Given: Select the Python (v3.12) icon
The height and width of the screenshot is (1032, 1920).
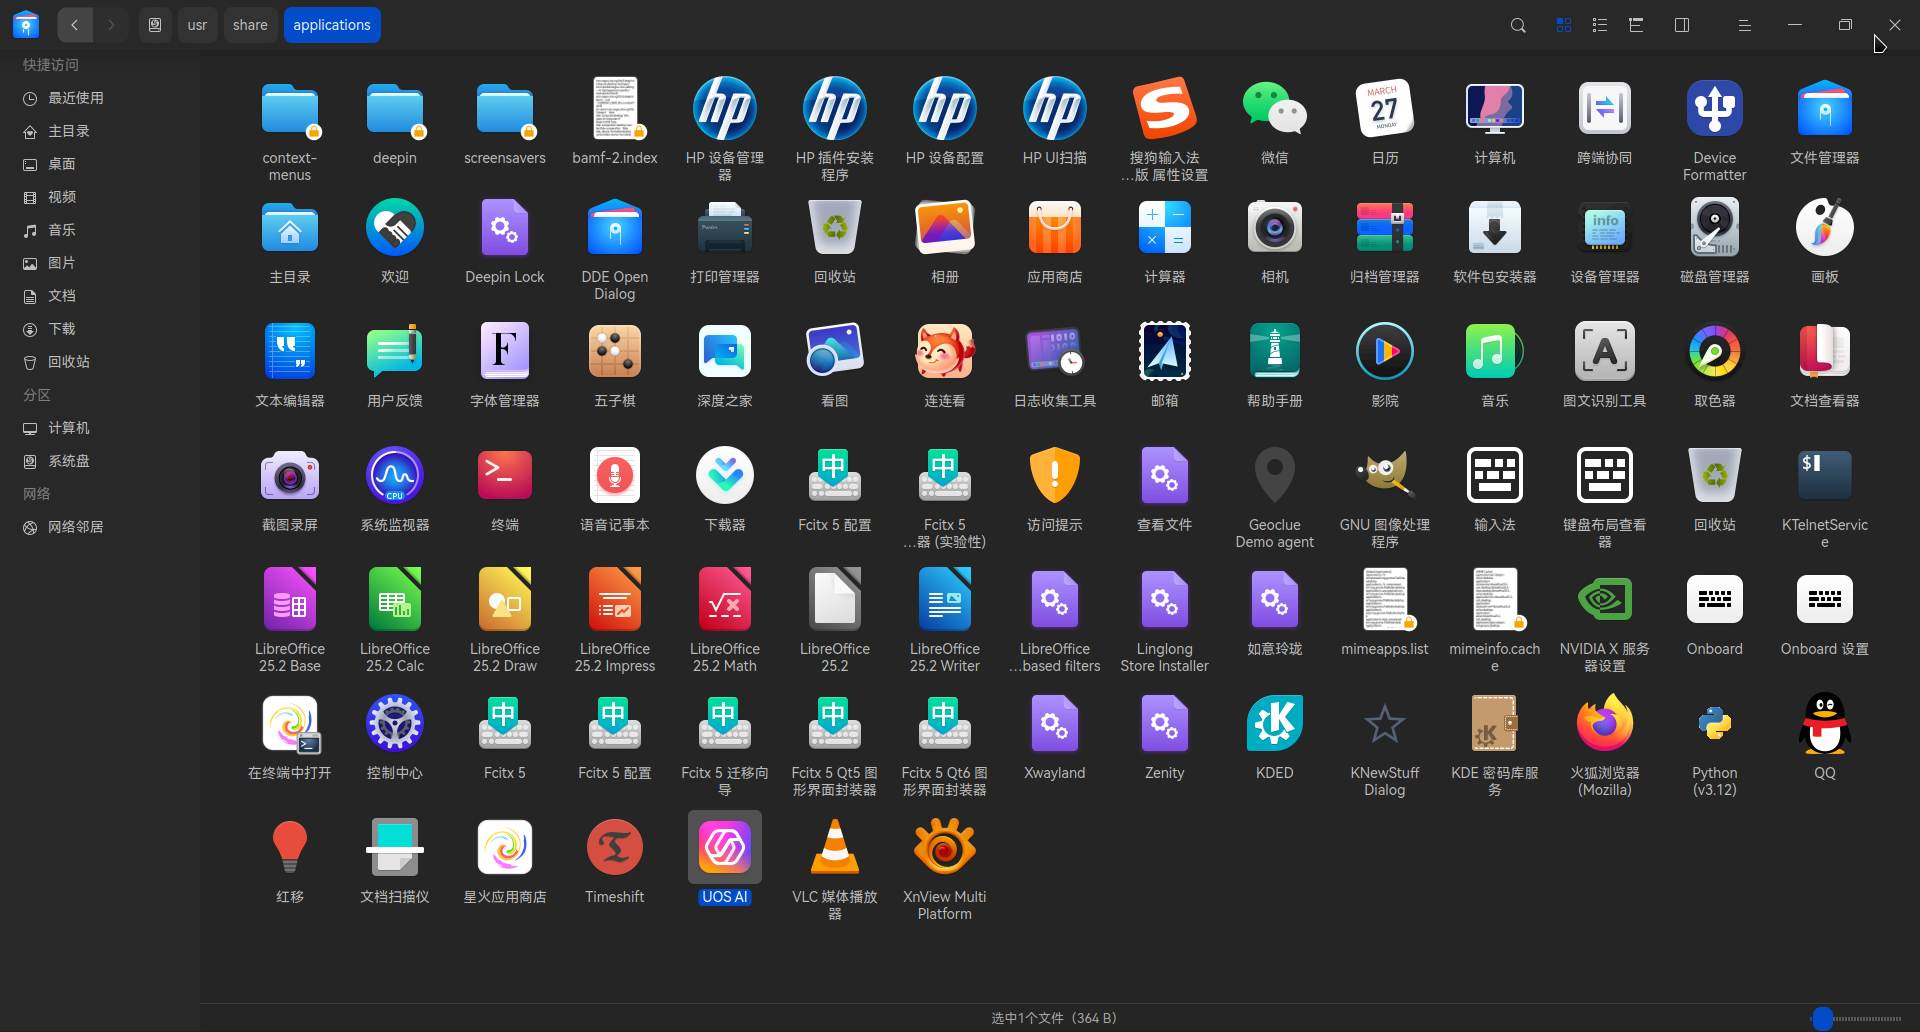Looking at the screenshot, I should pos(1714,723).
